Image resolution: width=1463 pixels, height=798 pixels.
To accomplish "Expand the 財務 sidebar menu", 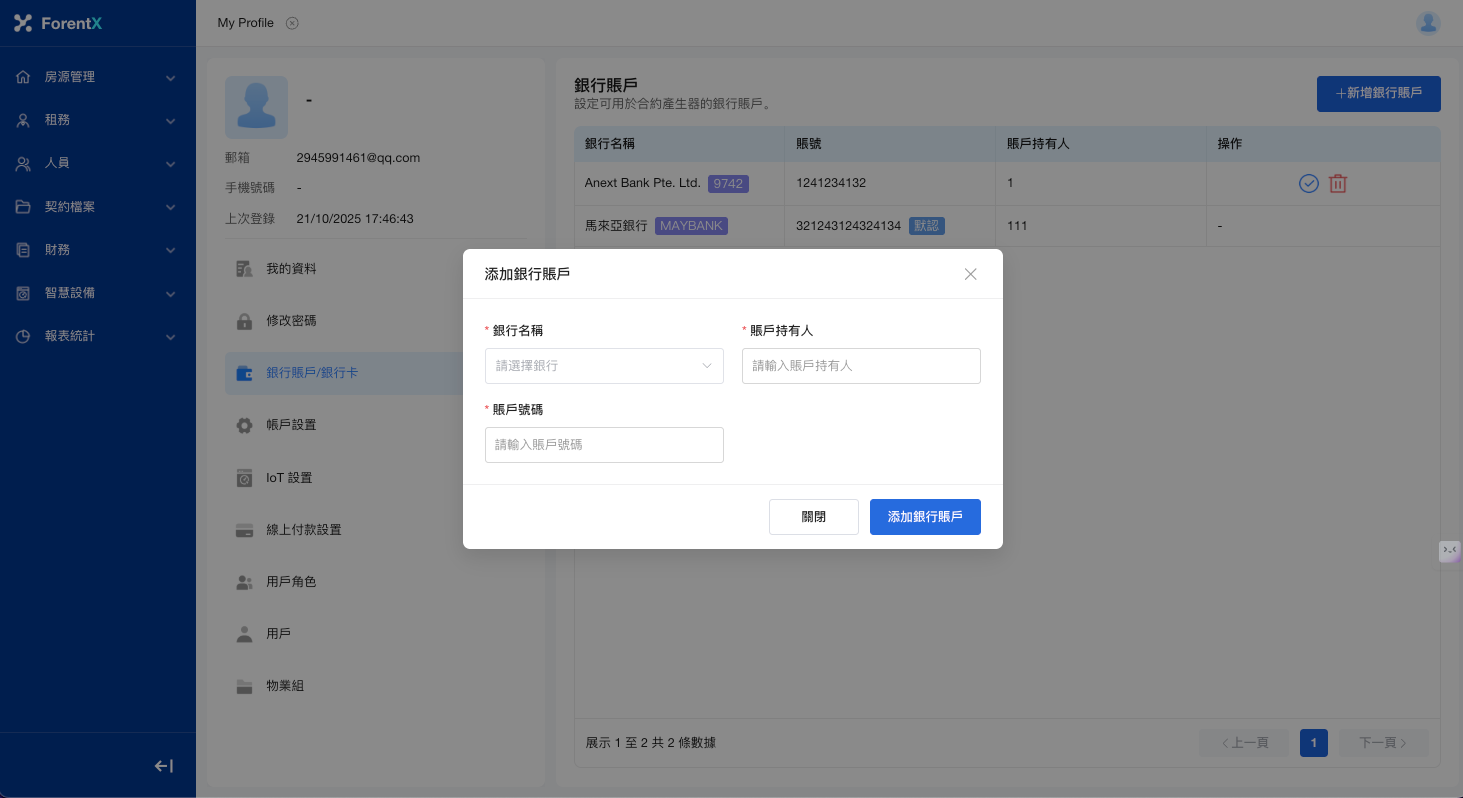I will click(x=96, y=250).
